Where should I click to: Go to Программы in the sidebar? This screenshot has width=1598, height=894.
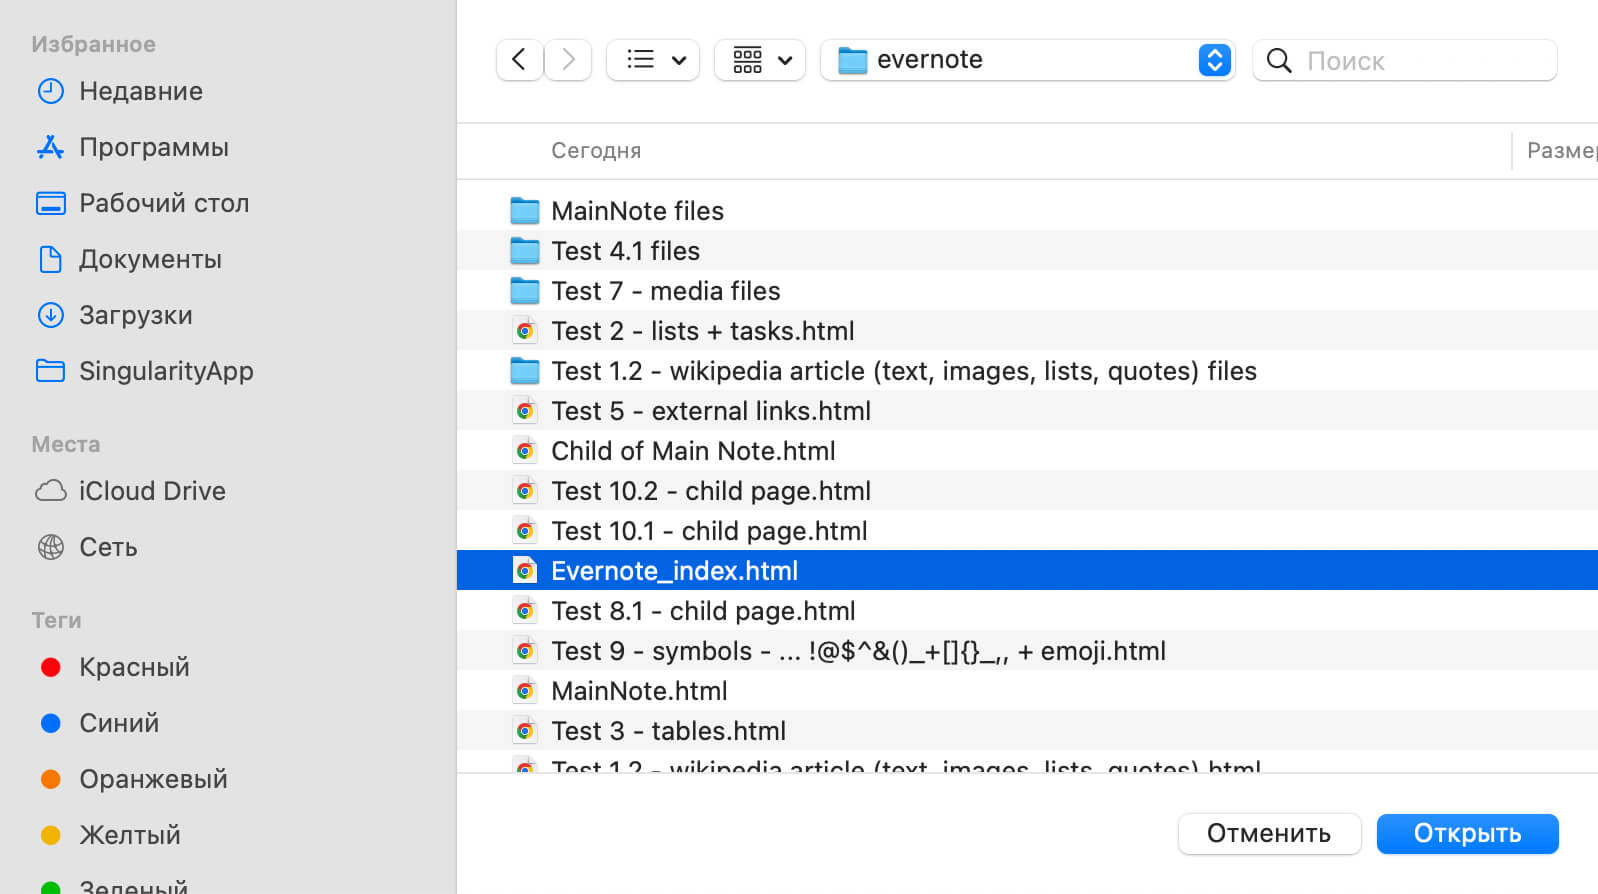coord(153,147)
